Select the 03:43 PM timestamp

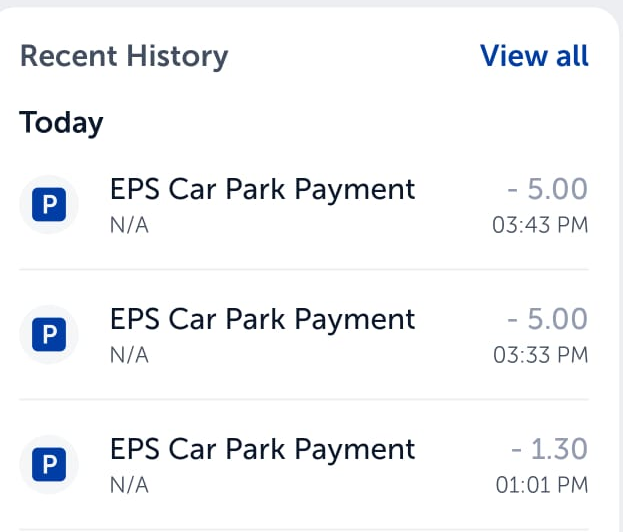540,225
